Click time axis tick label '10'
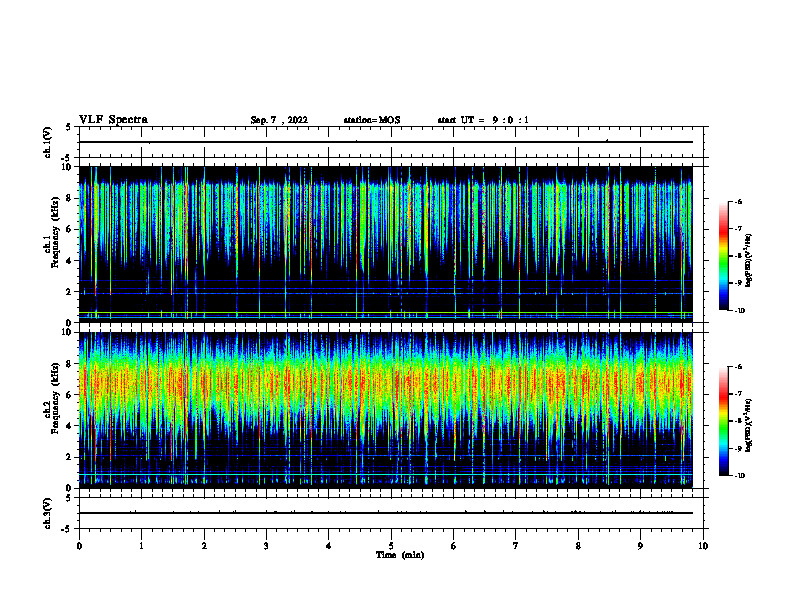This screenshot has width=792, height=612. (x=703, y=546)
